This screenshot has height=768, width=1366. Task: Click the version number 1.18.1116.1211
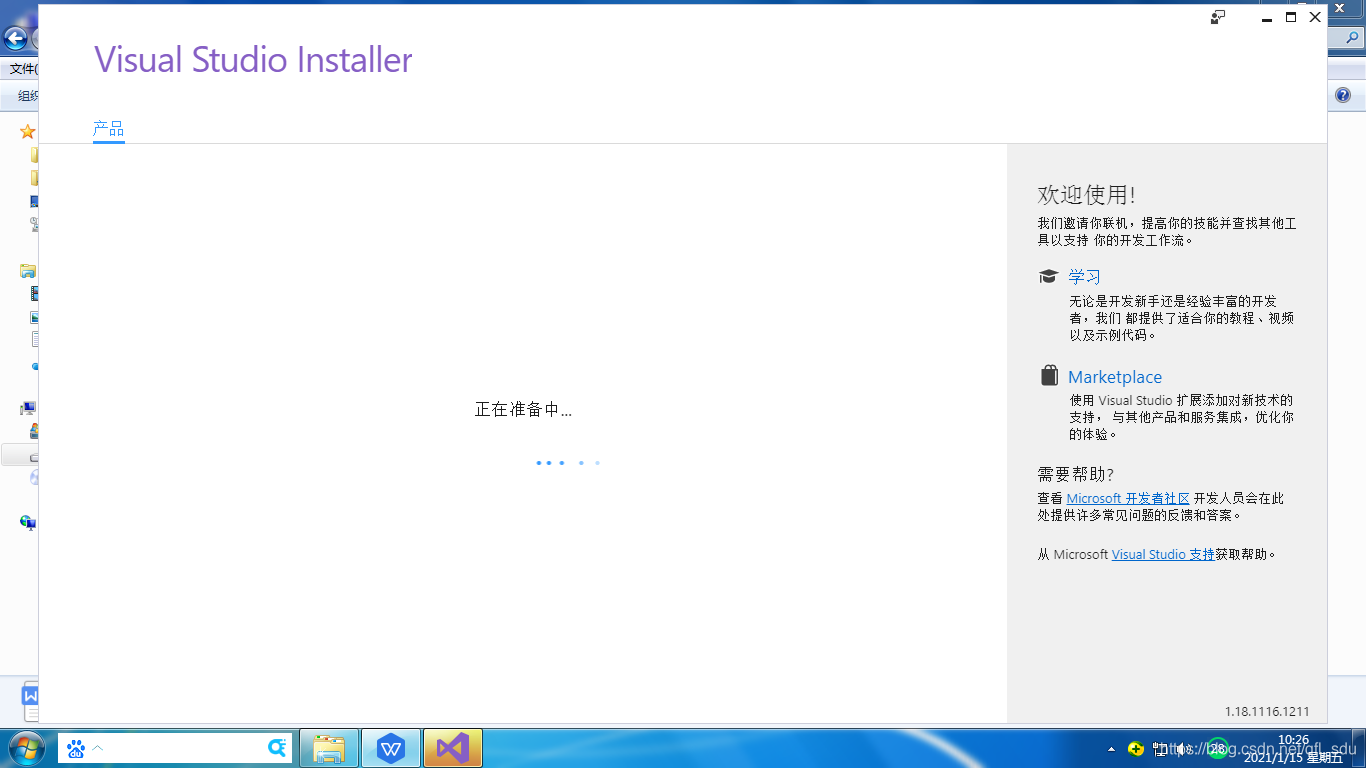(x=1267, y=712)
